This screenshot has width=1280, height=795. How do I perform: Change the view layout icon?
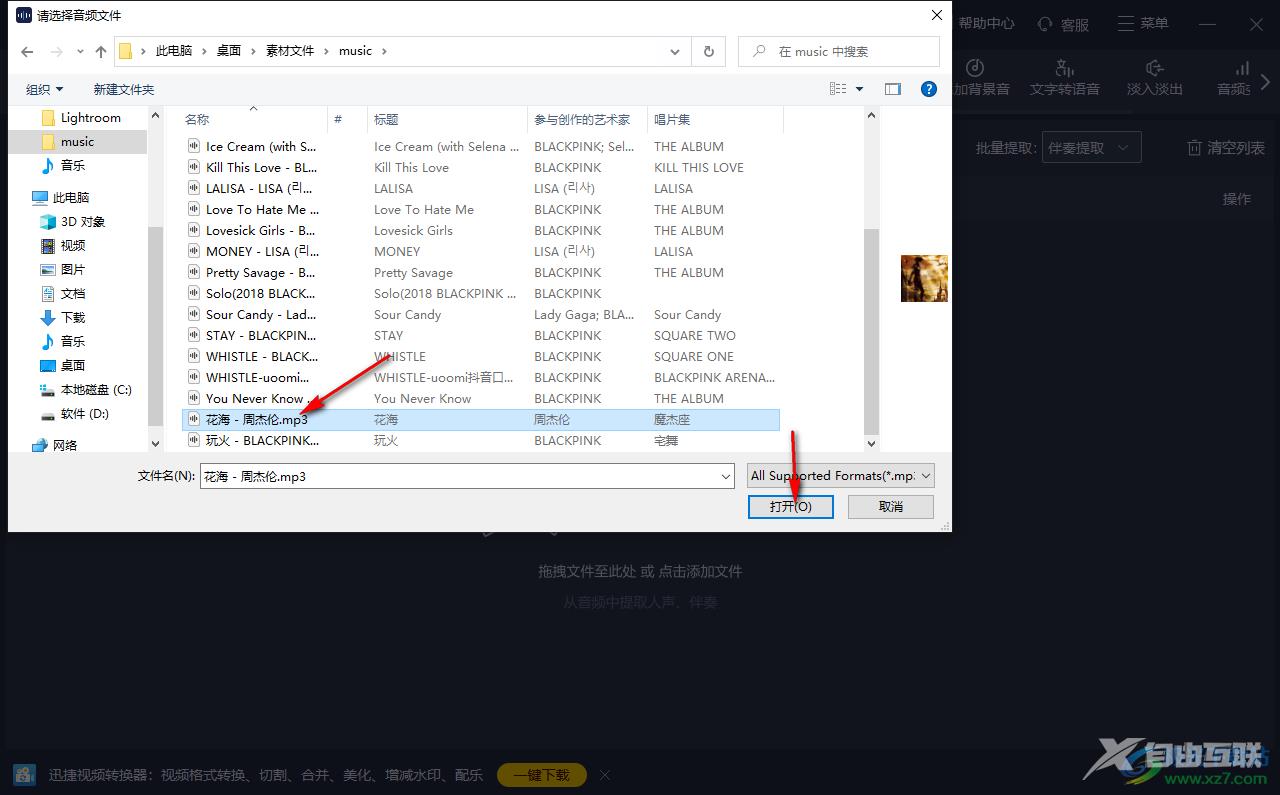[838, 89]
